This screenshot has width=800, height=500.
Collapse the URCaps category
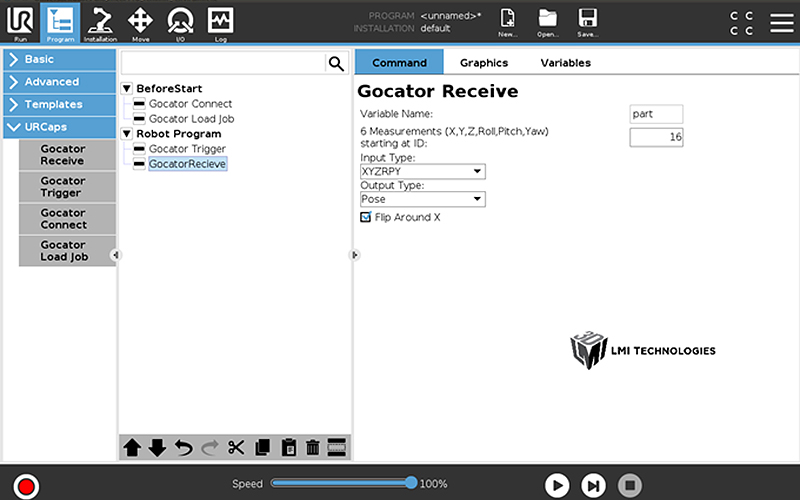[x=60, y=127]
